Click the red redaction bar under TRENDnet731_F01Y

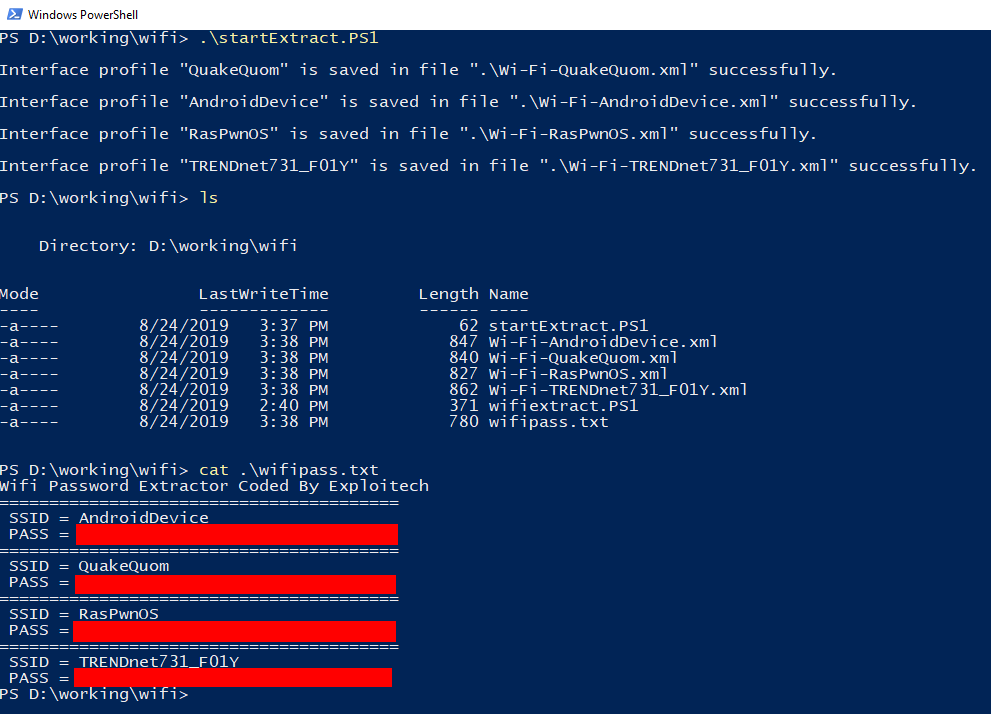pos(233,677)
